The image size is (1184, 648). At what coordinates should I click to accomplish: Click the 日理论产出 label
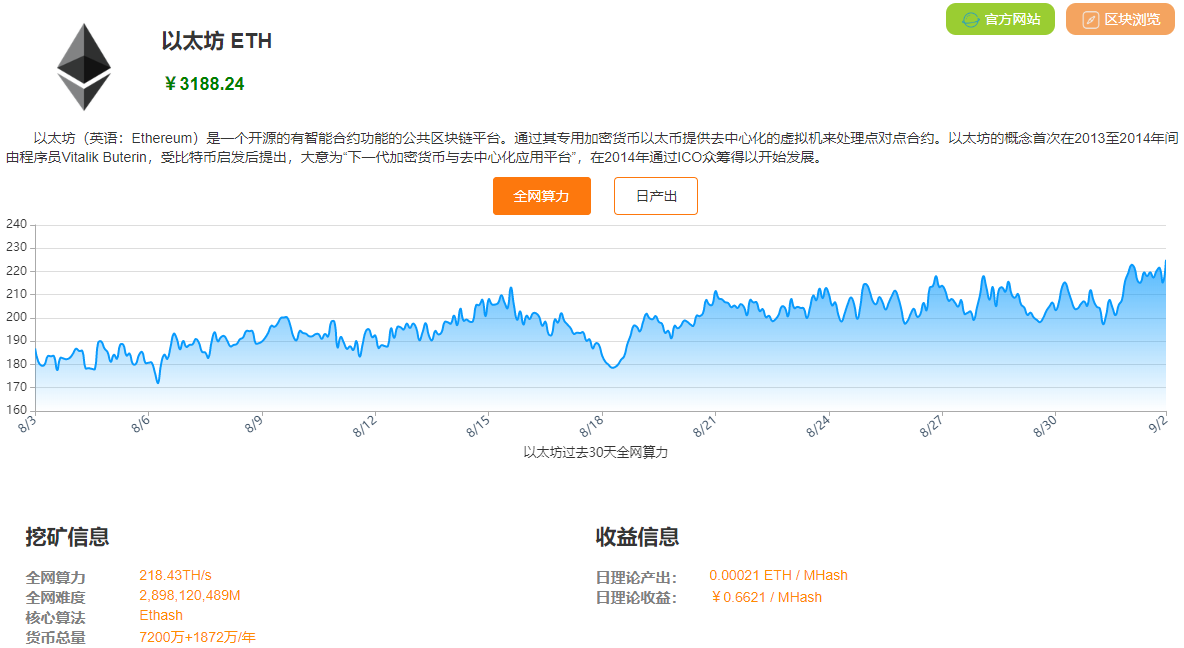[636, 578]
